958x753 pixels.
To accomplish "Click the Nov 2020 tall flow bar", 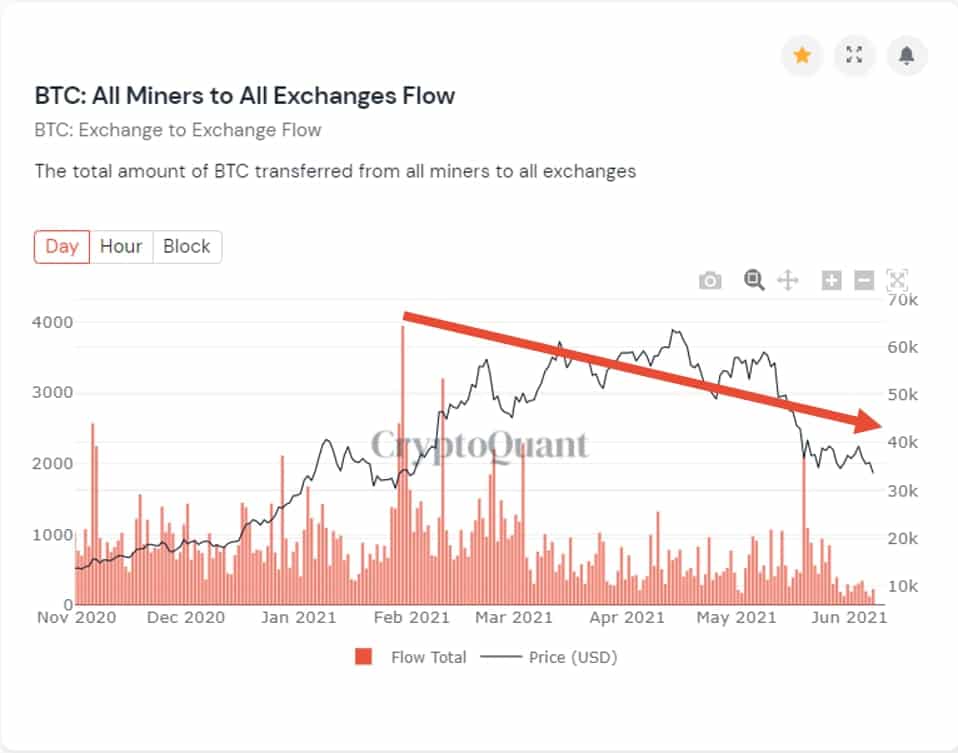I will [x=92, y=520].
